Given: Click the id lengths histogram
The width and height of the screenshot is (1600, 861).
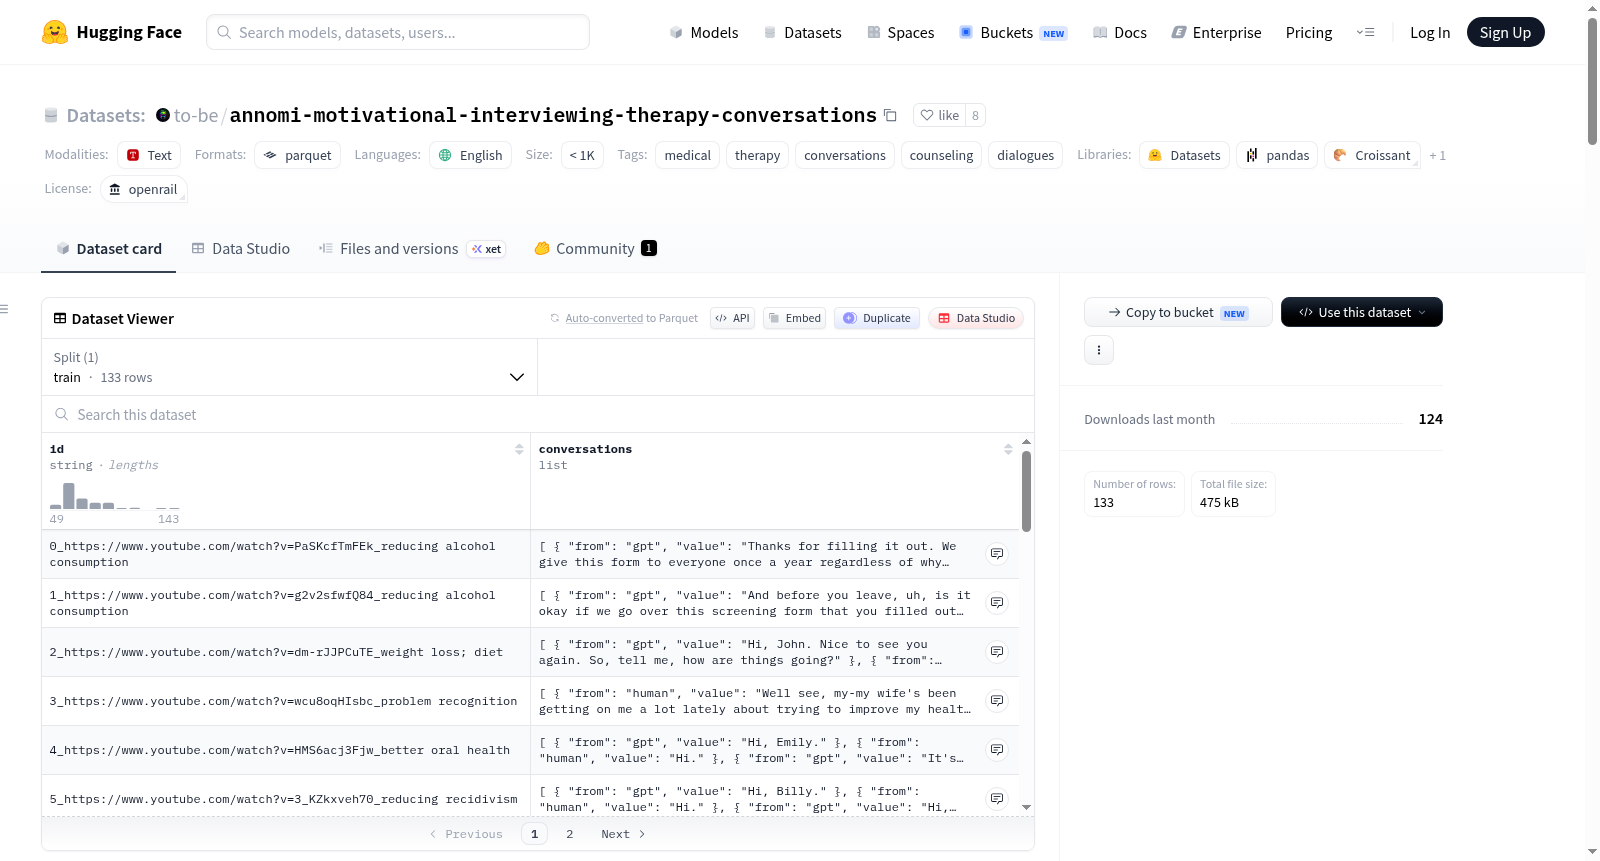Looking at the screenshot, I should [x=115, y=495].
